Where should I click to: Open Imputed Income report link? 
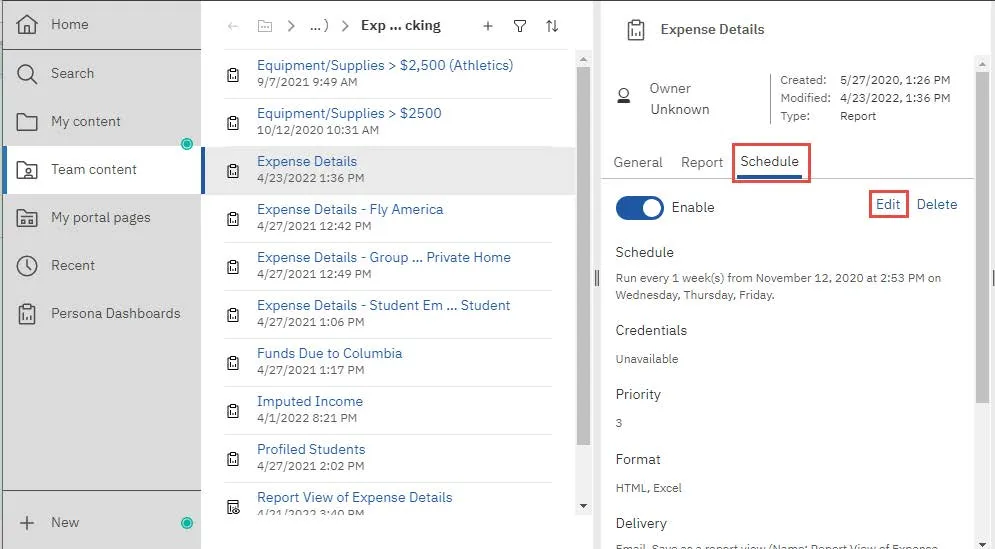310,402
